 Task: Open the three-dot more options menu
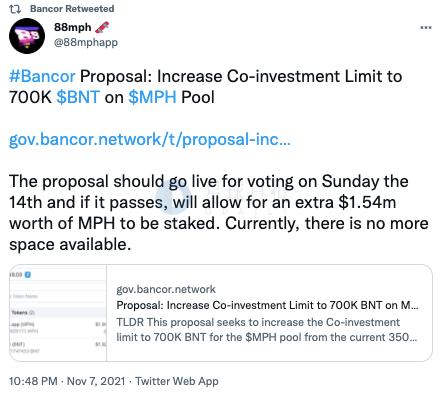[x=426, y=28]
